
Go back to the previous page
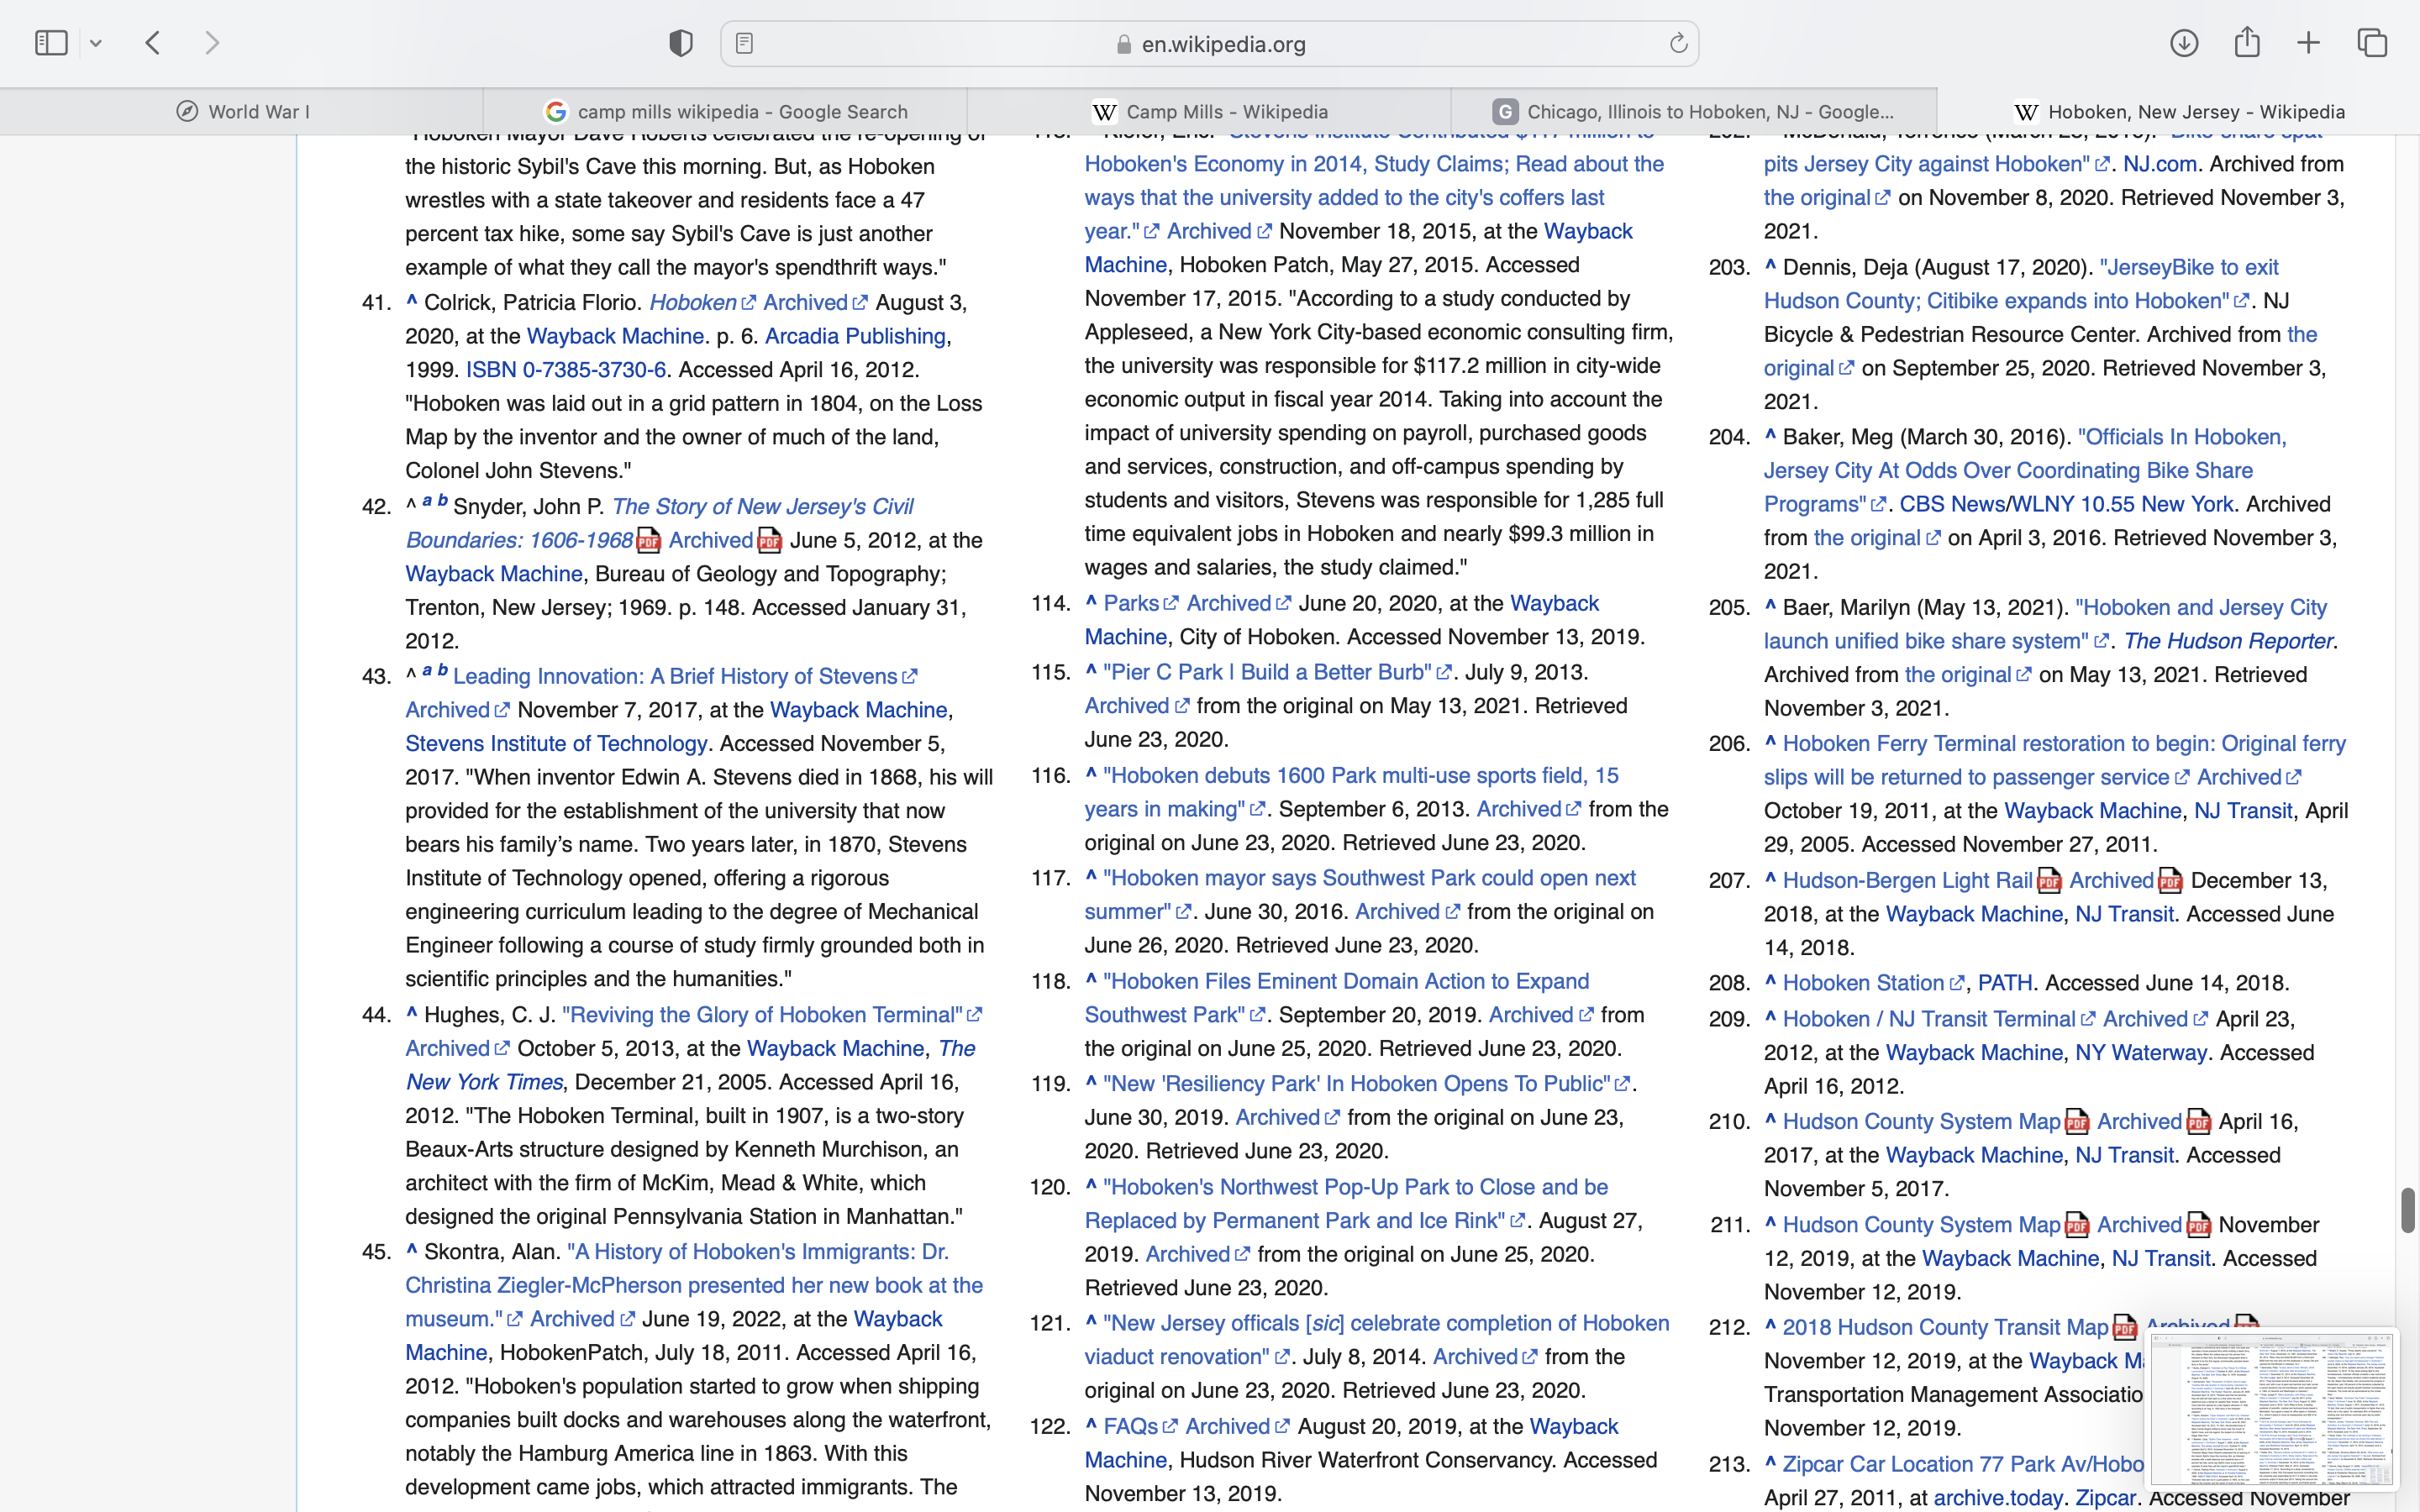tap(153, 43)
